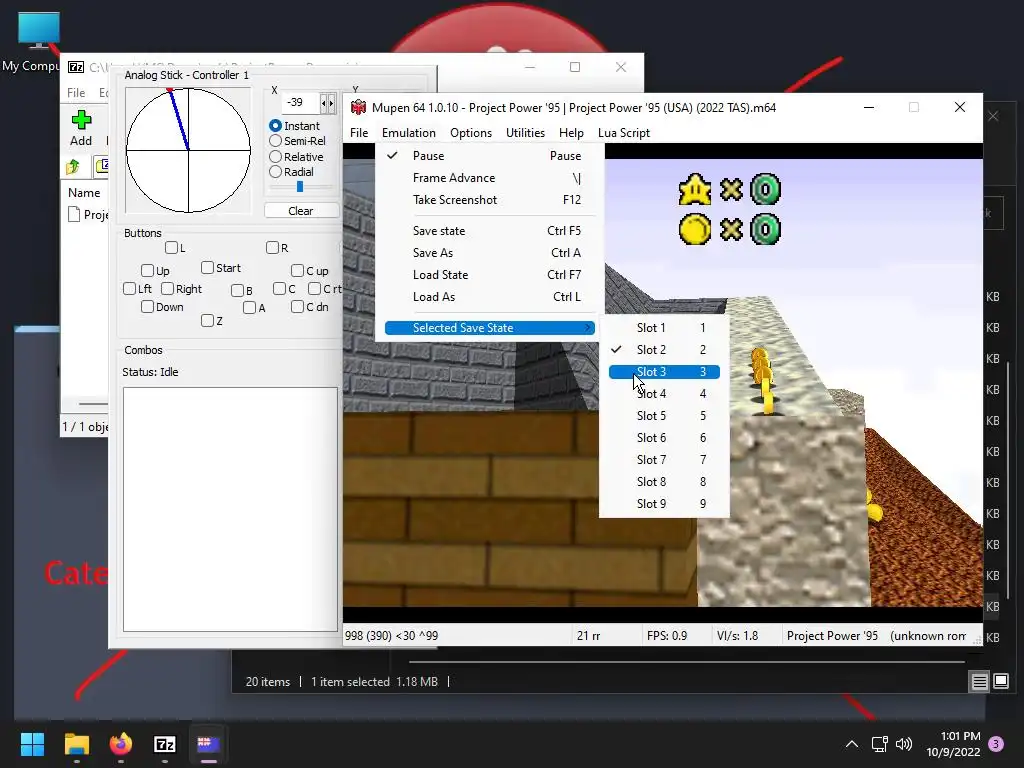Adjust the analog sensitivity slider handle

(300, 187)
